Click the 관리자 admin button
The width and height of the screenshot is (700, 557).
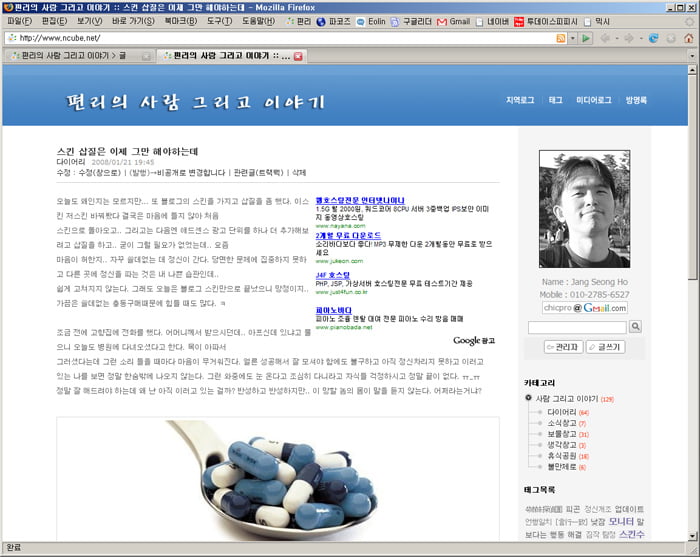tap(562, 346)
